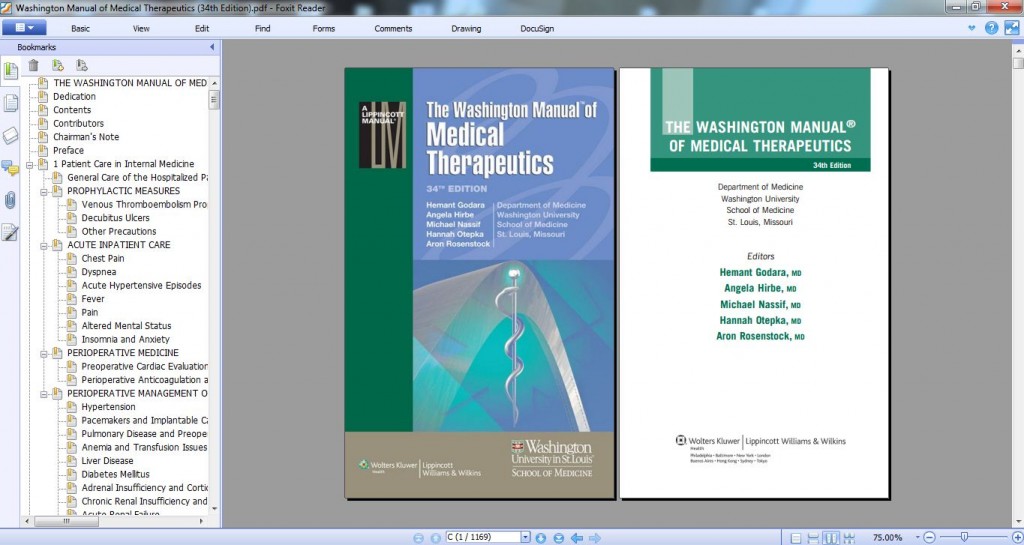Collapse the Bookmarks panel arrow
The width and height of the screenshot is (1024, 545).
pos(212,47)
